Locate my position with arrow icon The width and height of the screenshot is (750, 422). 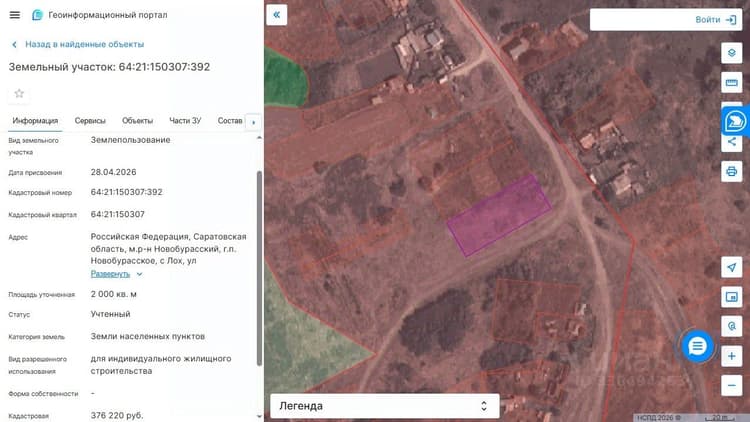[731, 267]
